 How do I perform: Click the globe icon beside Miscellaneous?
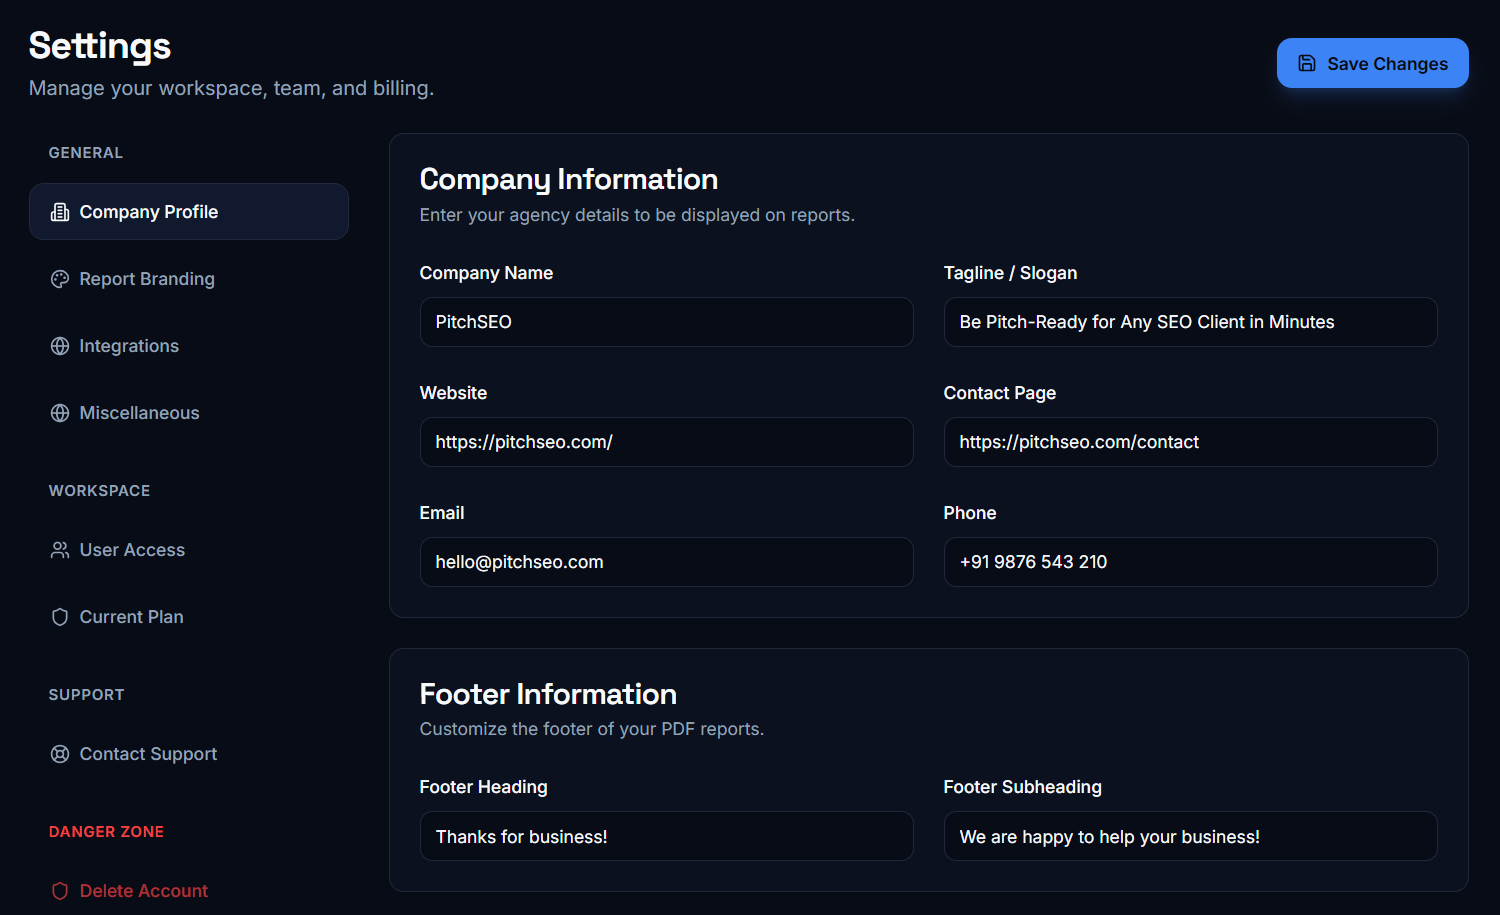60,413
